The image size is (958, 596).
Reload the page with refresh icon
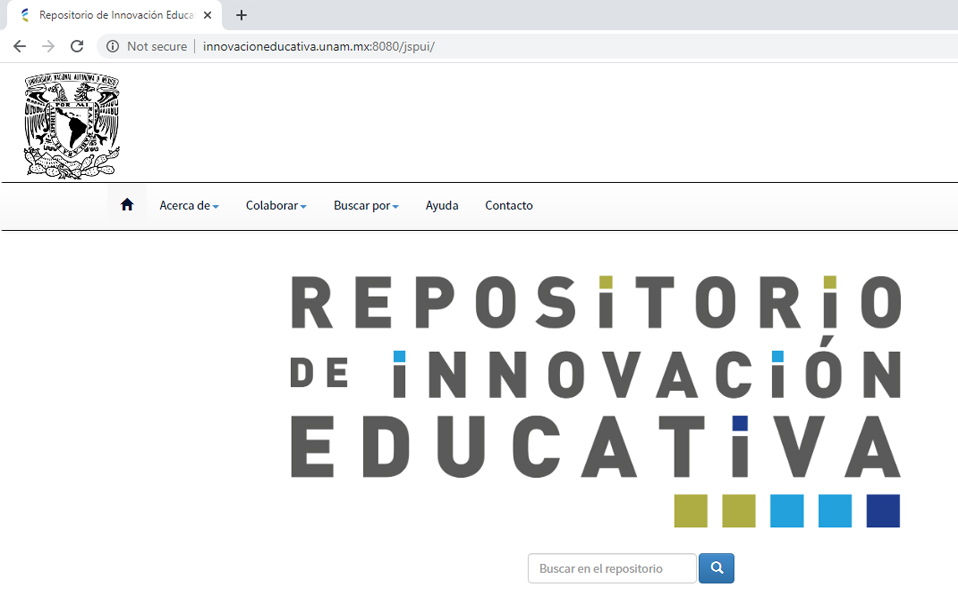77,46
